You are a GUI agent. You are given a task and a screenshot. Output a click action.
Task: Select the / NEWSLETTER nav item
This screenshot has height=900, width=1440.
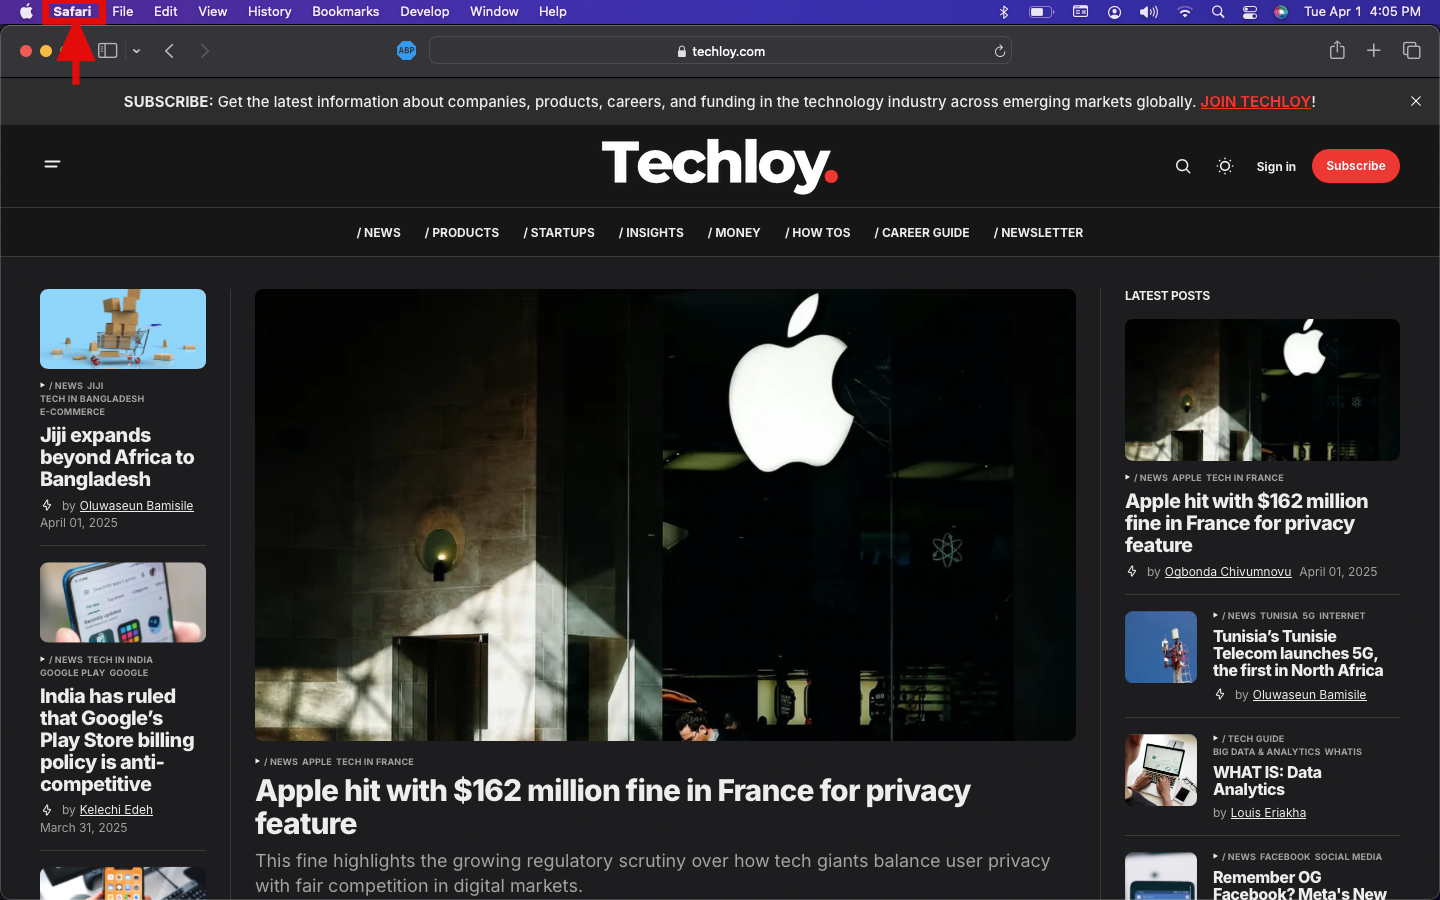(x=1039, y=233)
